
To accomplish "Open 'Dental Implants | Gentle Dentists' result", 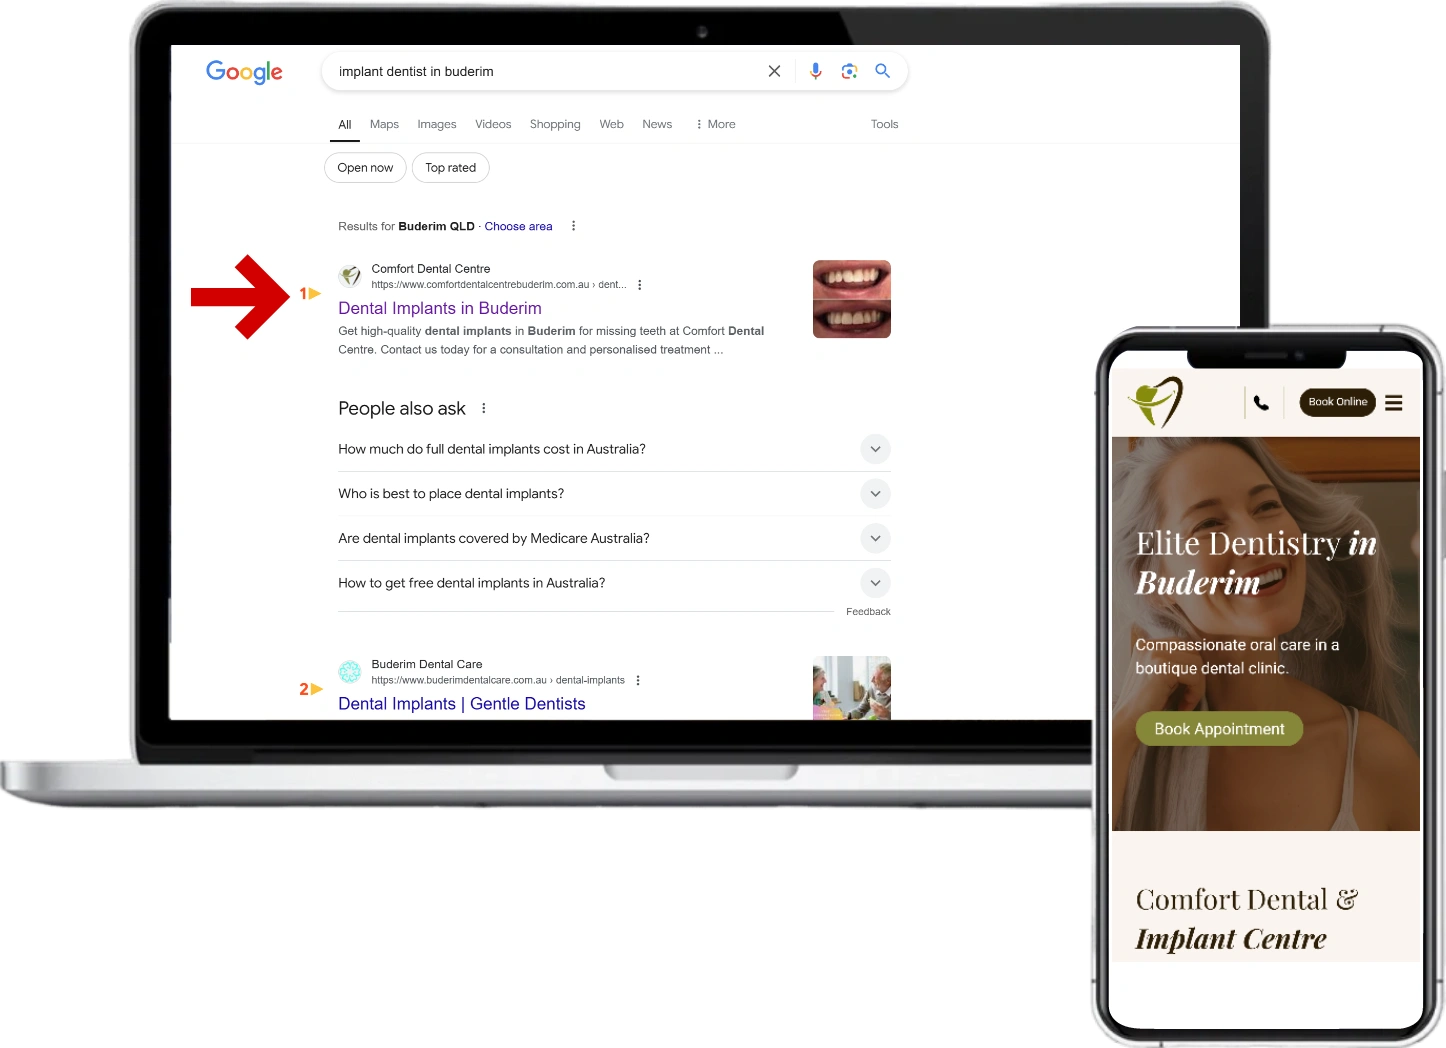I will point(462,704).
